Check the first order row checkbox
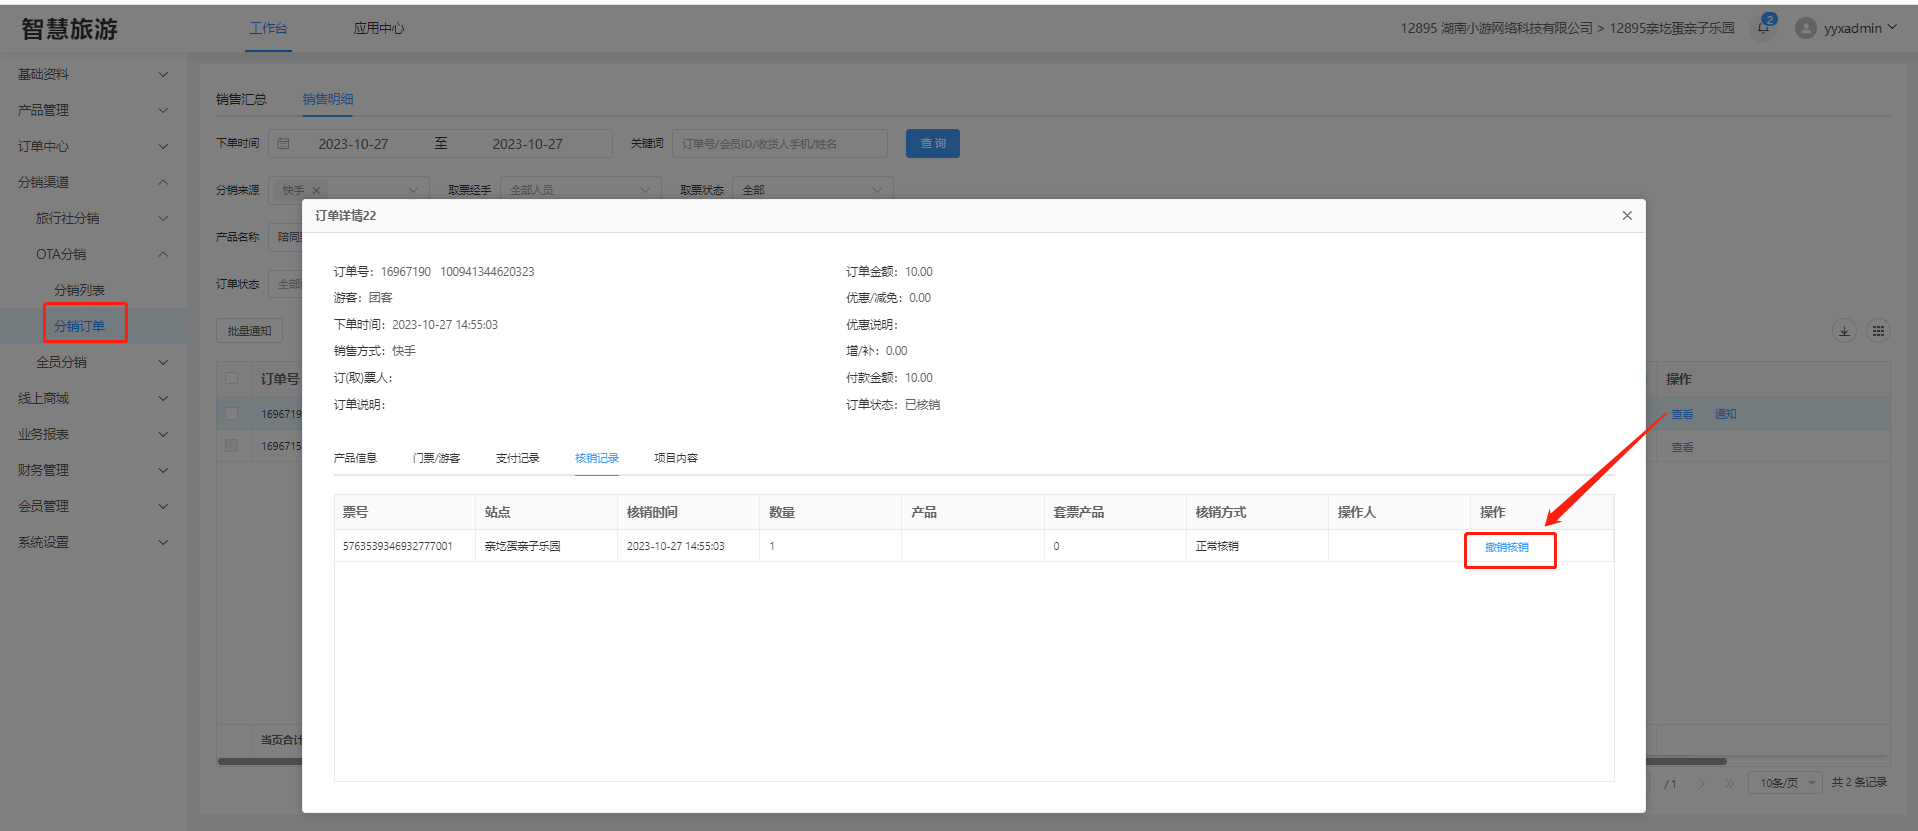Image resolution: width=1918 pixels, height=831 pixels. click(232, 414)
